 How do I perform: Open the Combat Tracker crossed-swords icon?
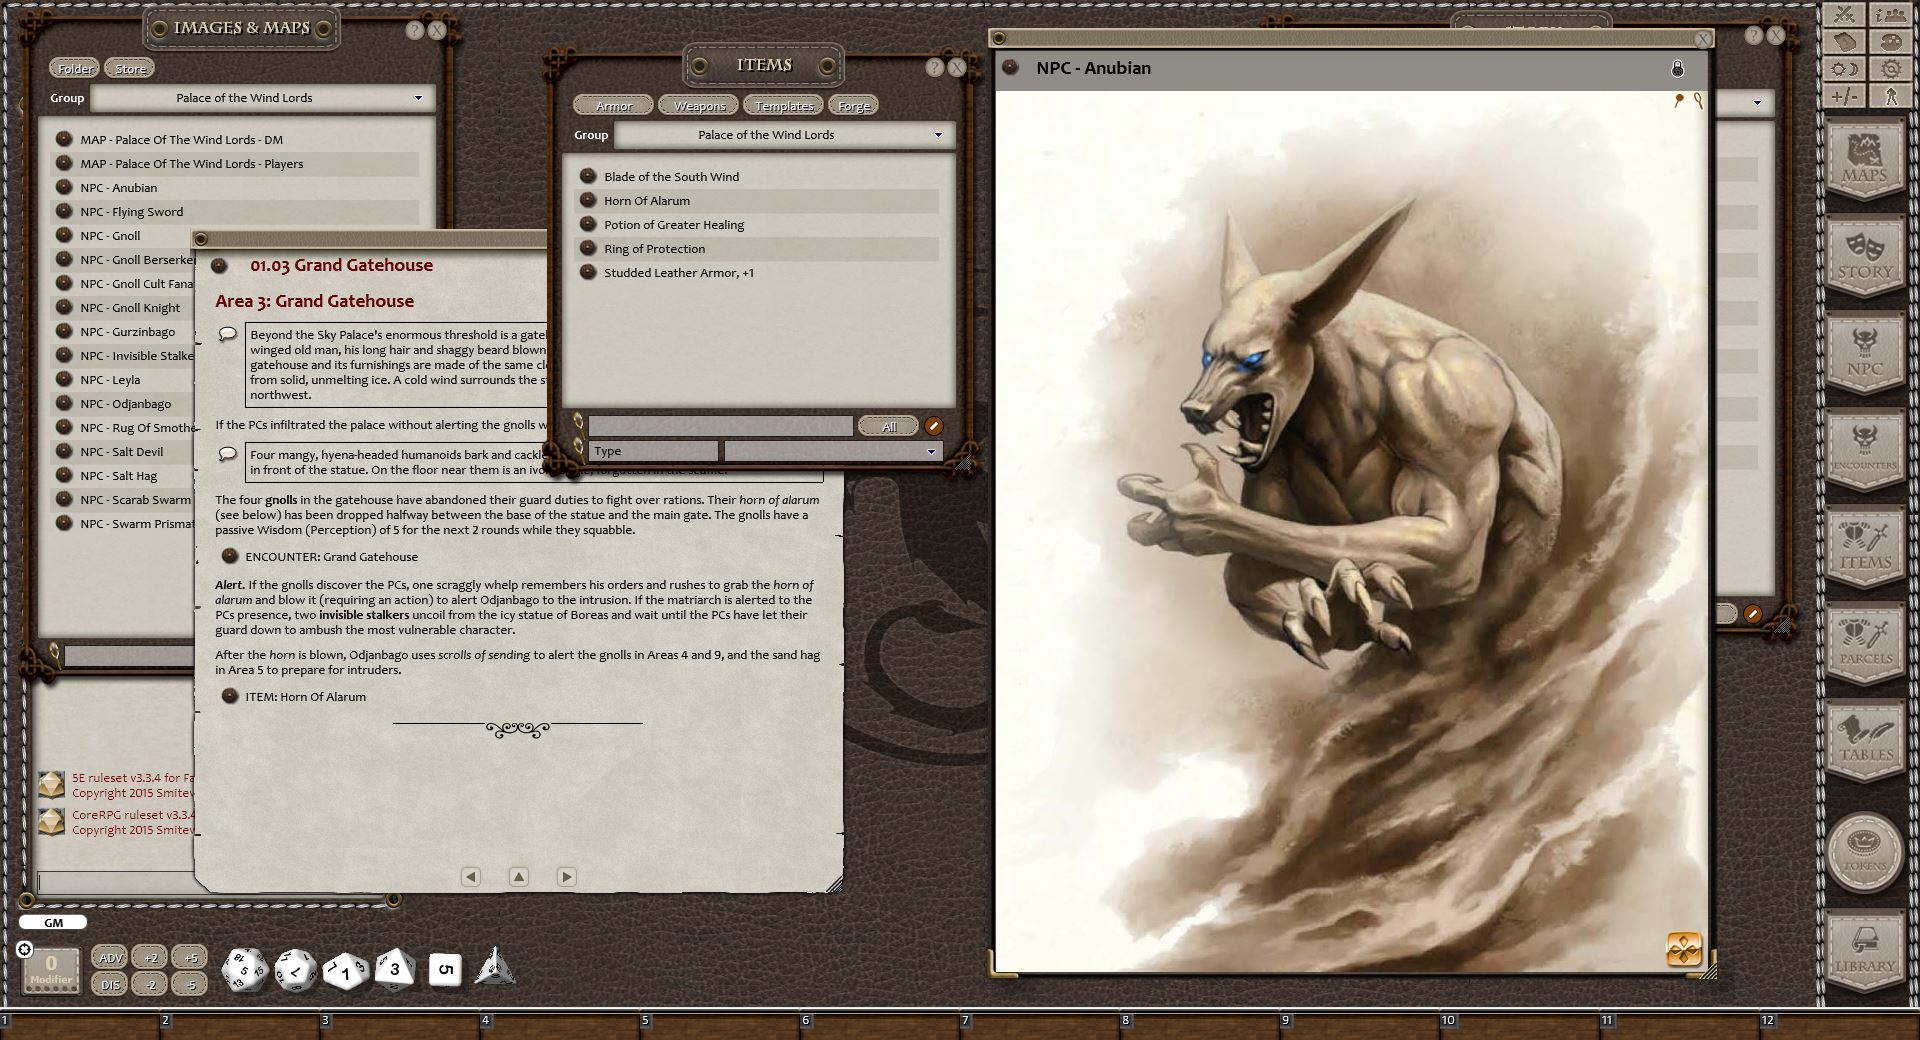pos(1846,15)
